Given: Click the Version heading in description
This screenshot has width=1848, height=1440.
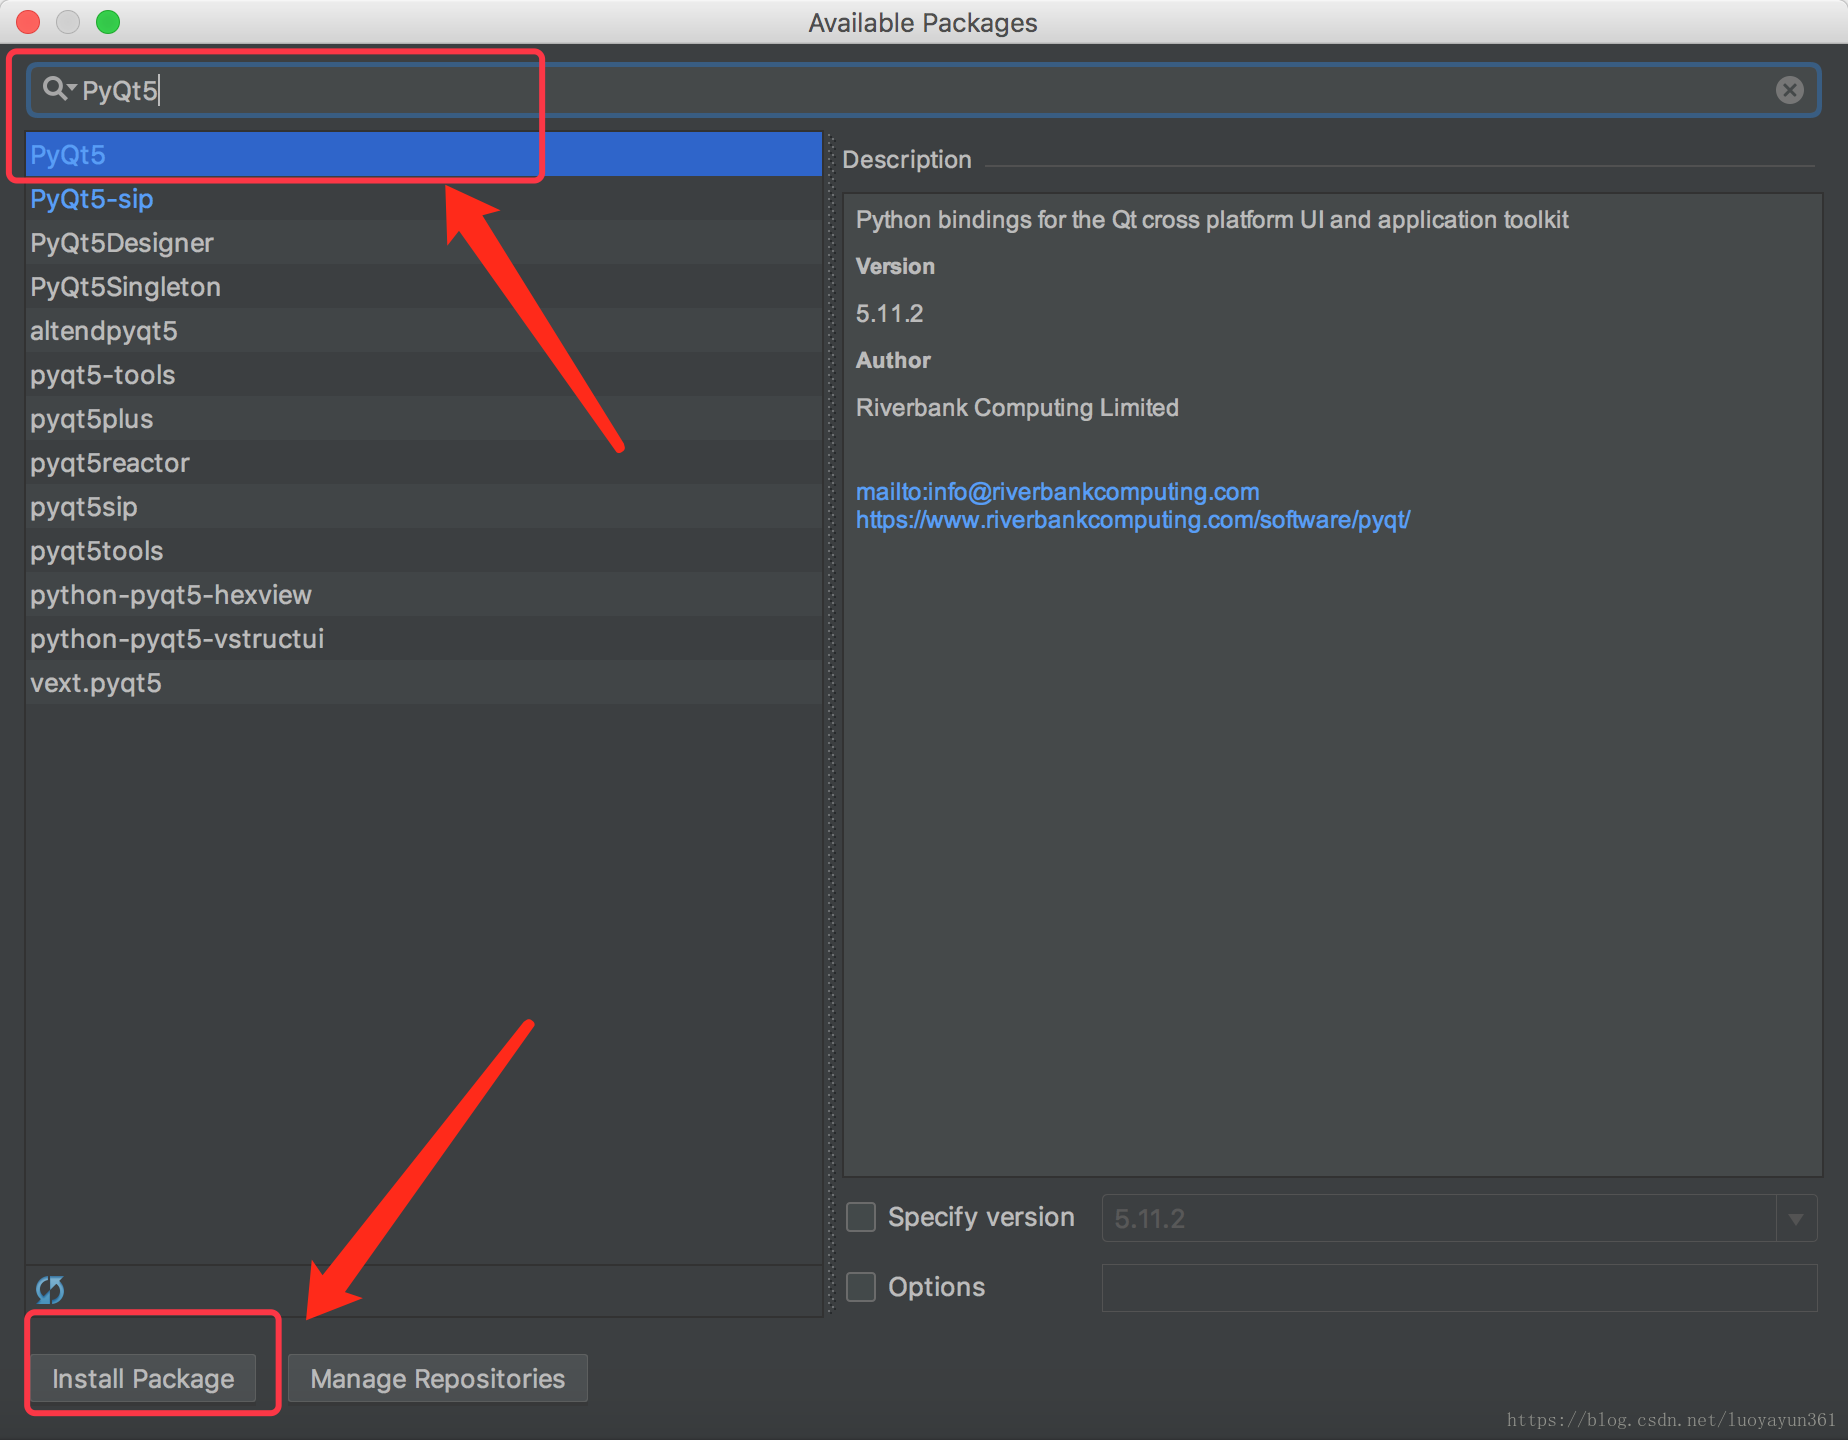Looking at the screenshot, I should [895, 266].
